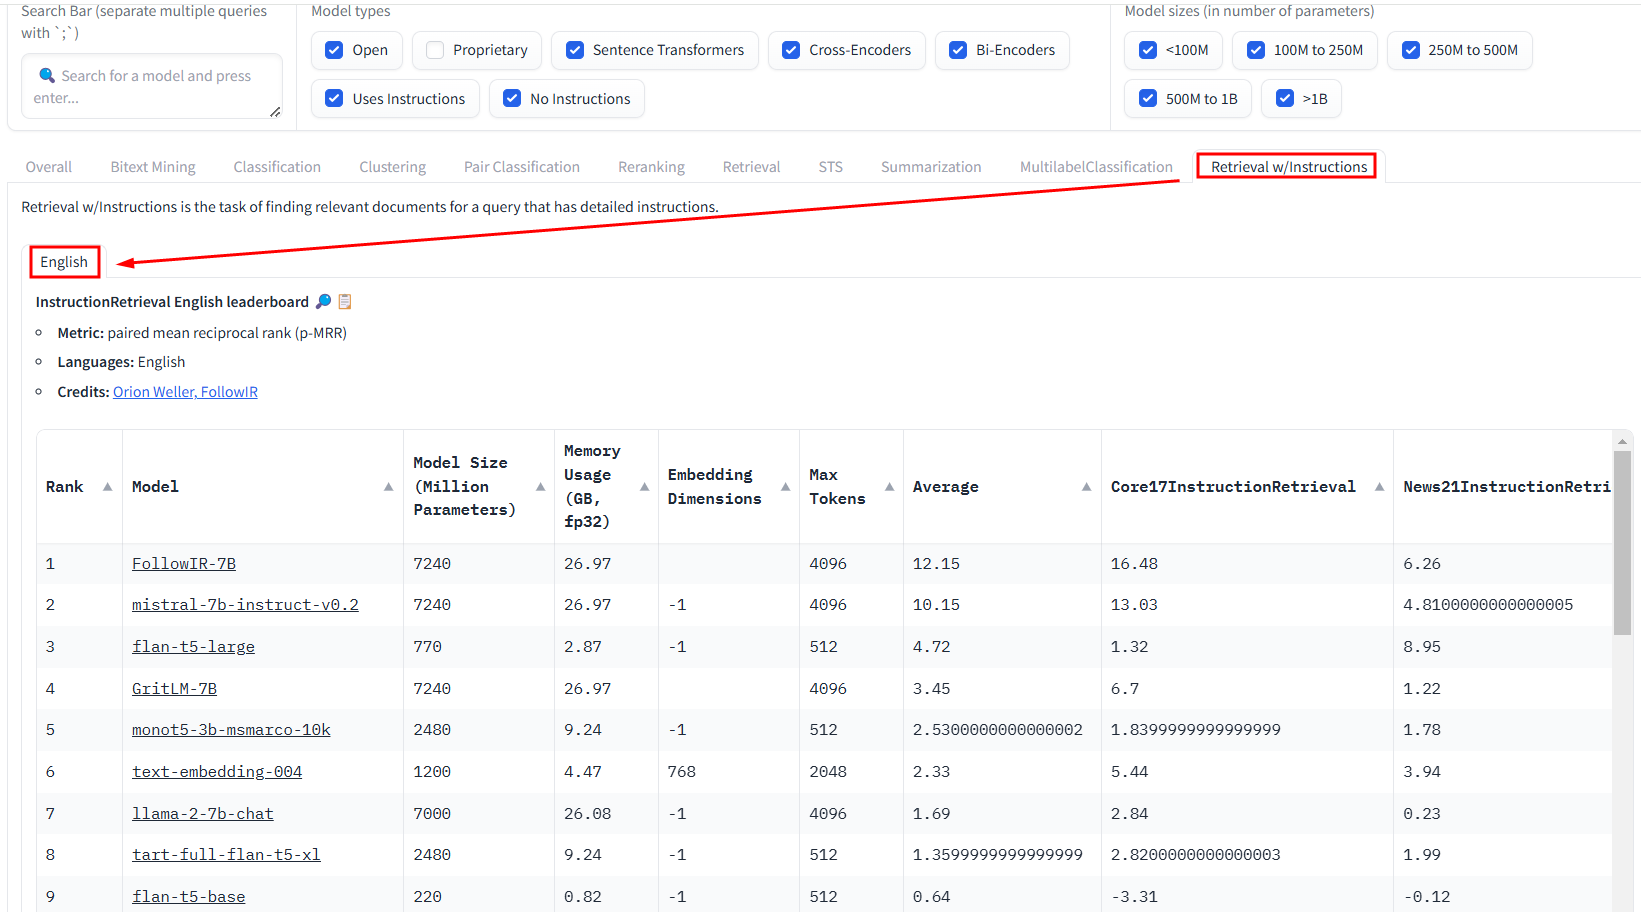The width and height of the screenshot is (1641, 912).
Task: Enable the Proprietary model type checkbox
Action: click(435, 50)
